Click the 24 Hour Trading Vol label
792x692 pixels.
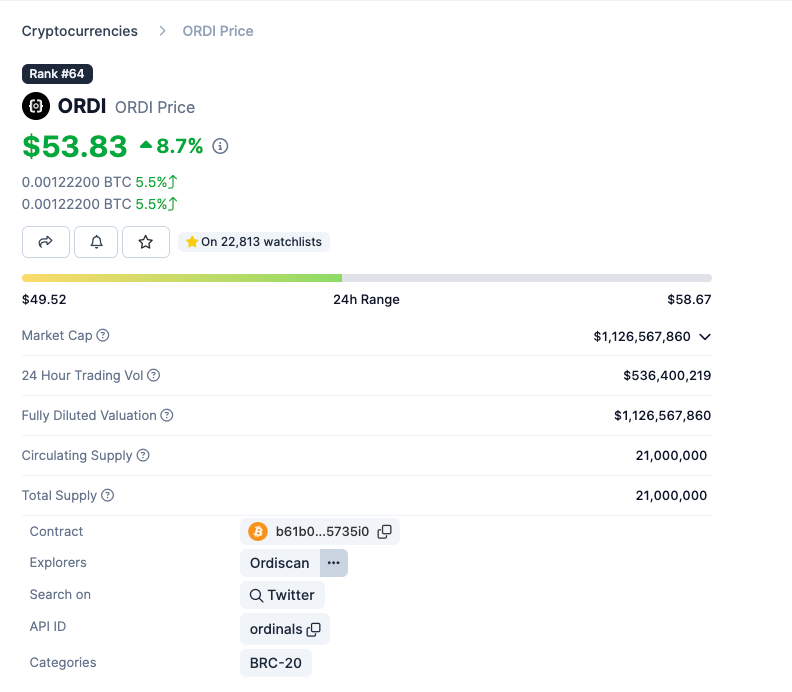point(82,375)
